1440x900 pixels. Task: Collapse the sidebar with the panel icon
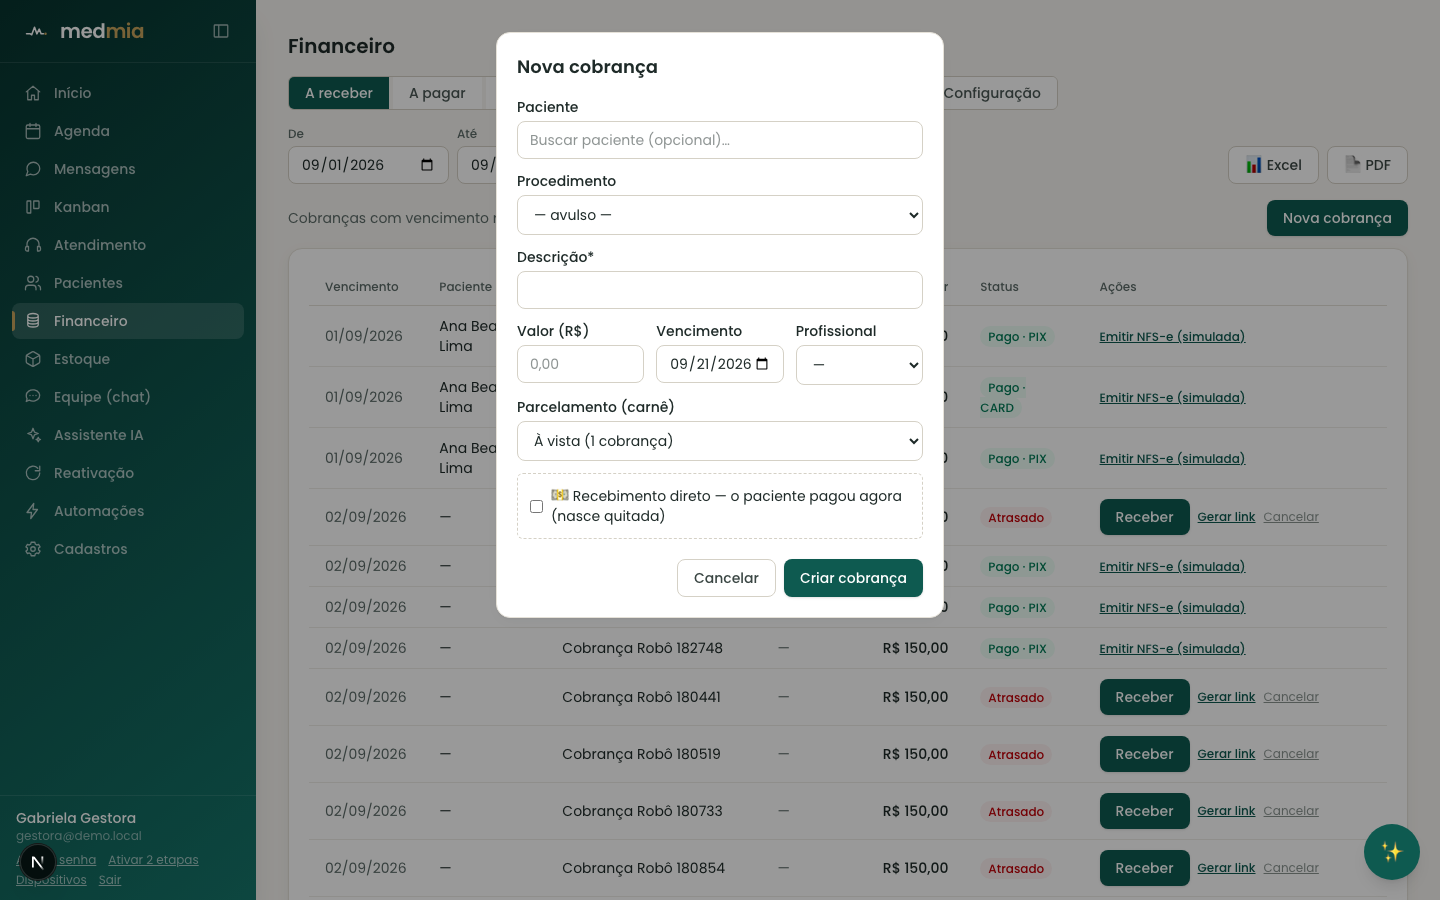221,31
